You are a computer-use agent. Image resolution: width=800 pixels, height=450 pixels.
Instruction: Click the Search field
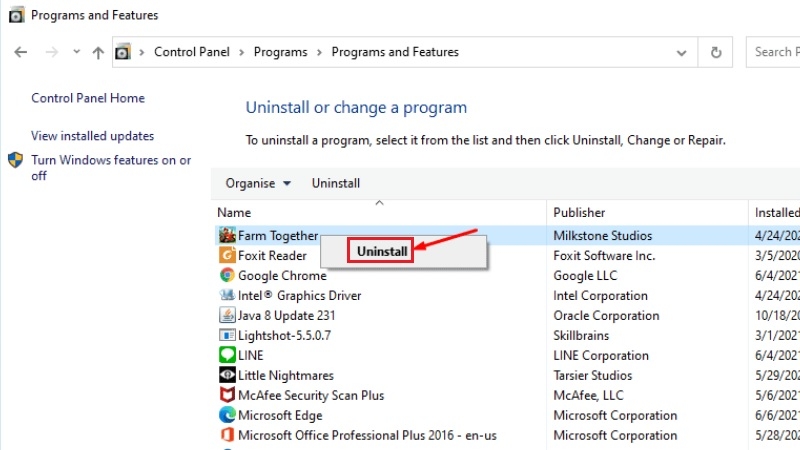(x=773, y=52)
